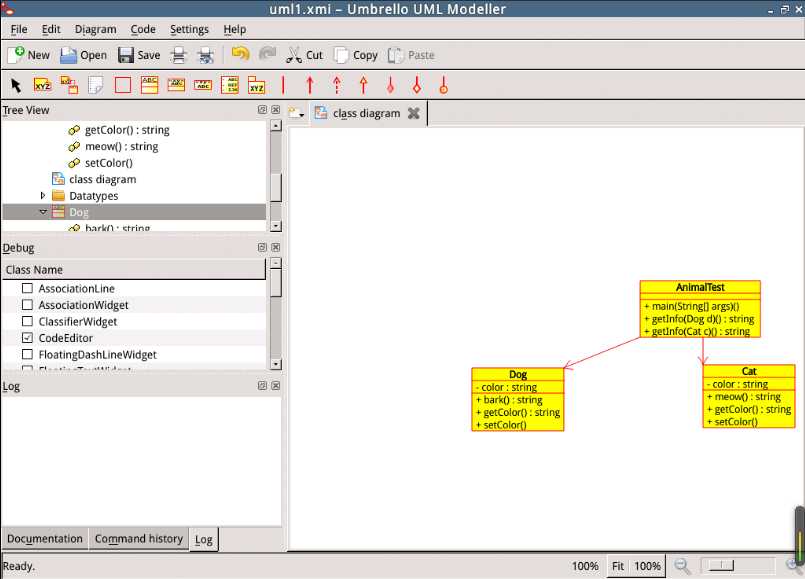Open the new diagram dropdown

point(296,113)
